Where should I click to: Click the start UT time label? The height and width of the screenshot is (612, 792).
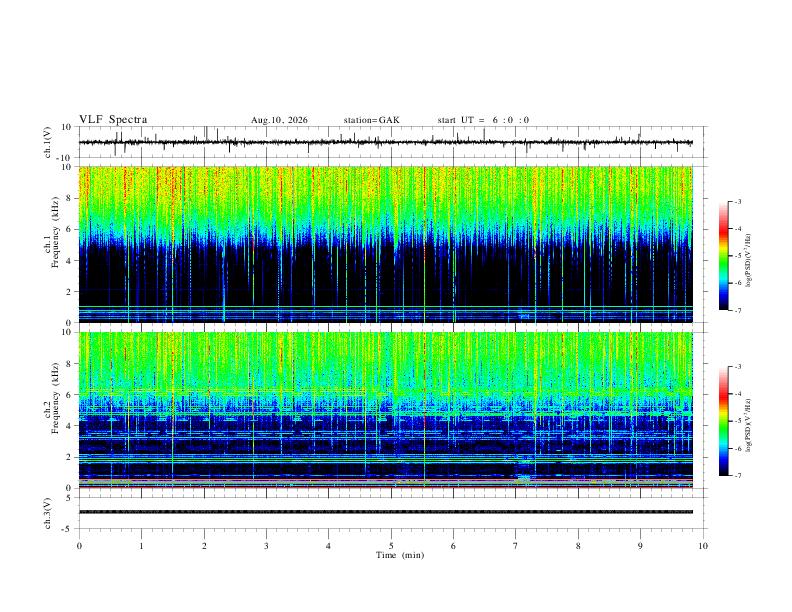pos(483,120)
